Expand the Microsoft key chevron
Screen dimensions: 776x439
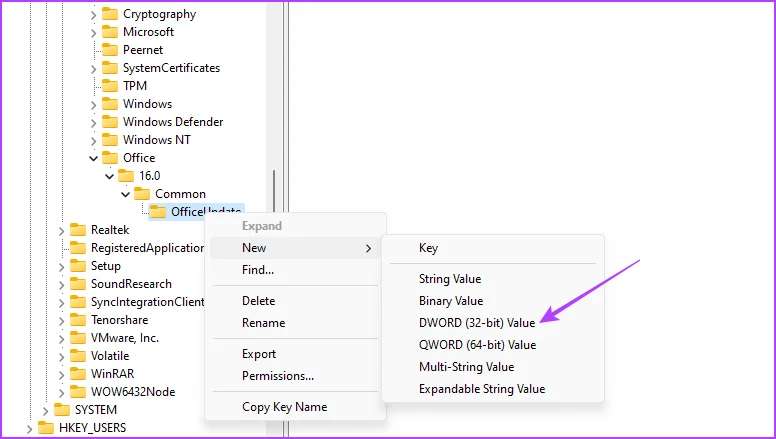[94, 33]
